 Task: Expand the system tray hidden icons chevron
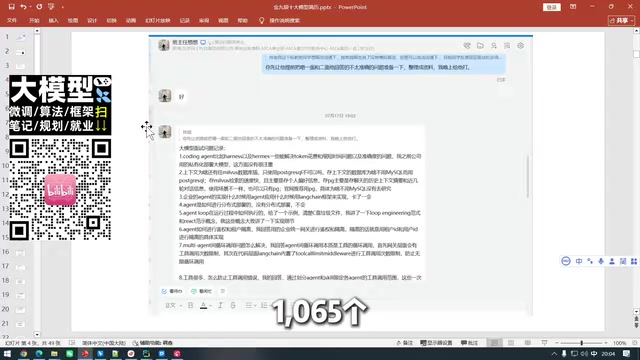[554, 354]
